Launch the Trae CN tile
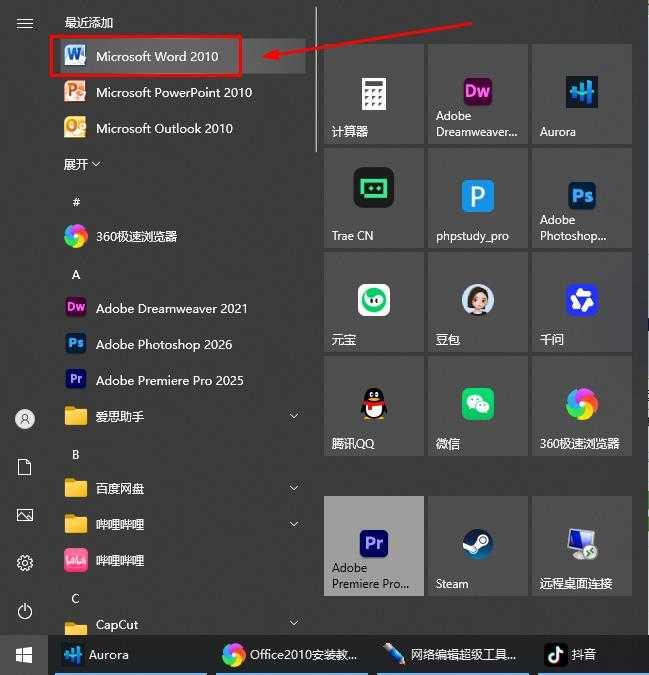This screenshot has width=649, height=675. (374, 198)
